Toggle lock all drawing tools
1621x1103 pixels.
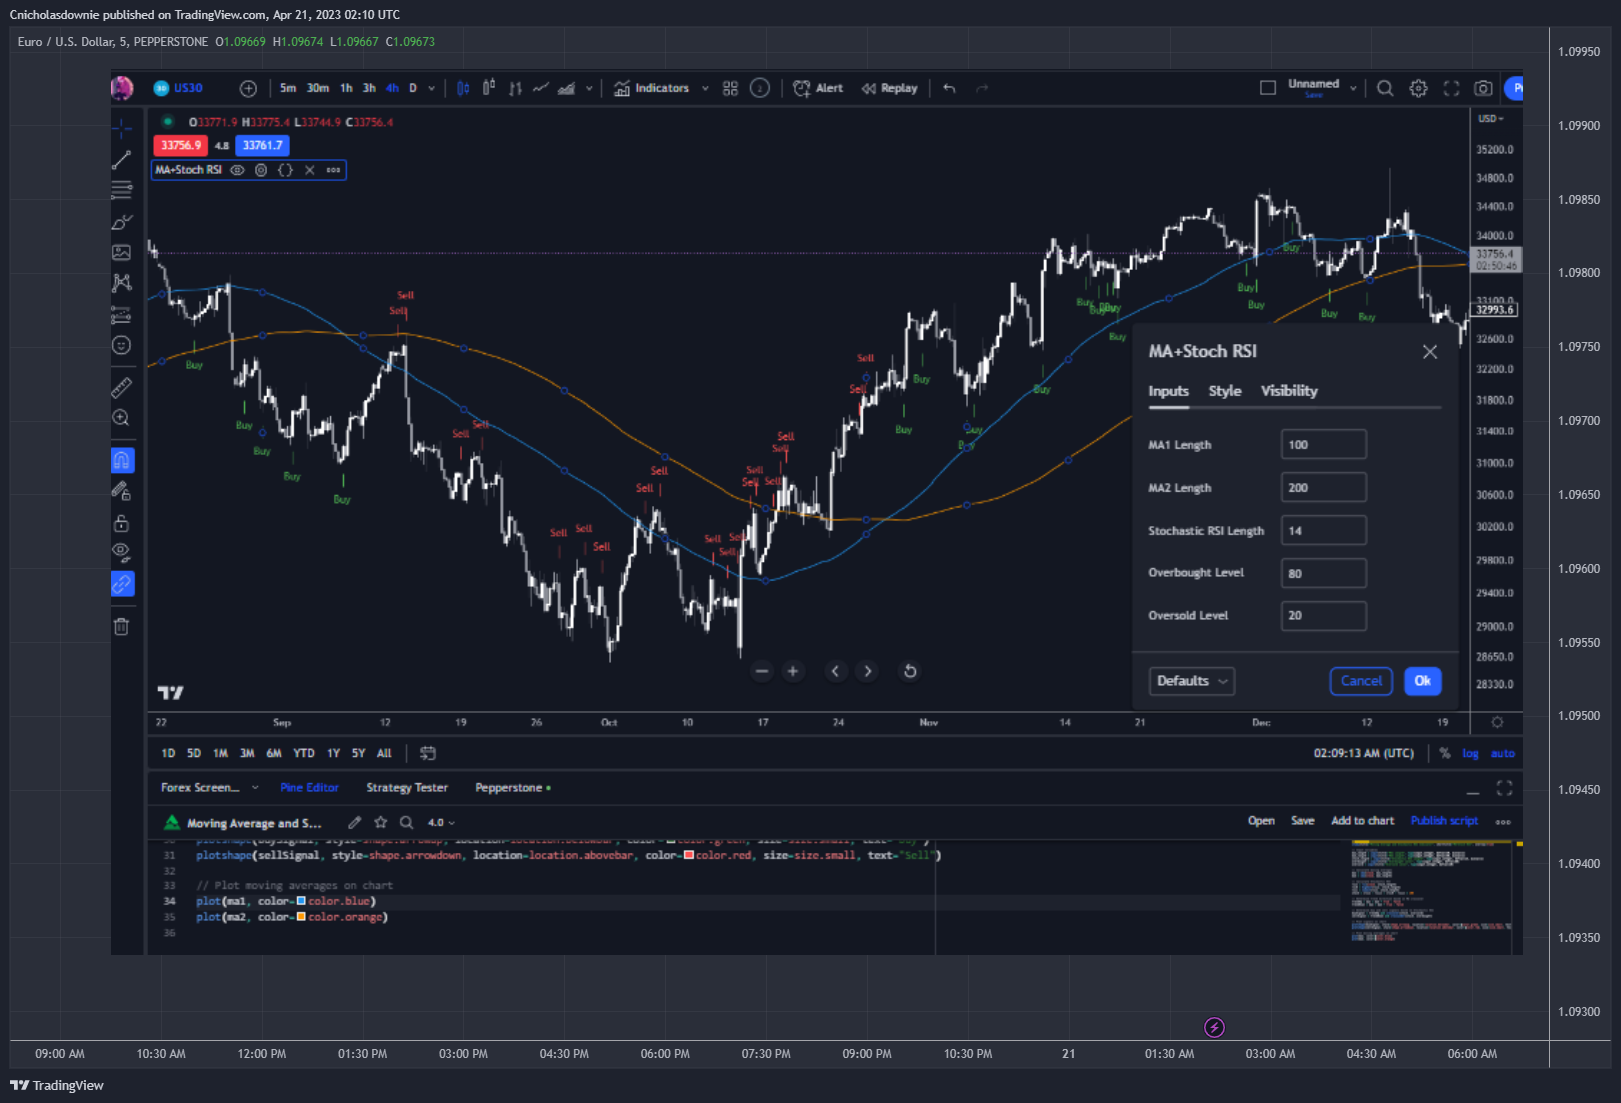(122, 523)
